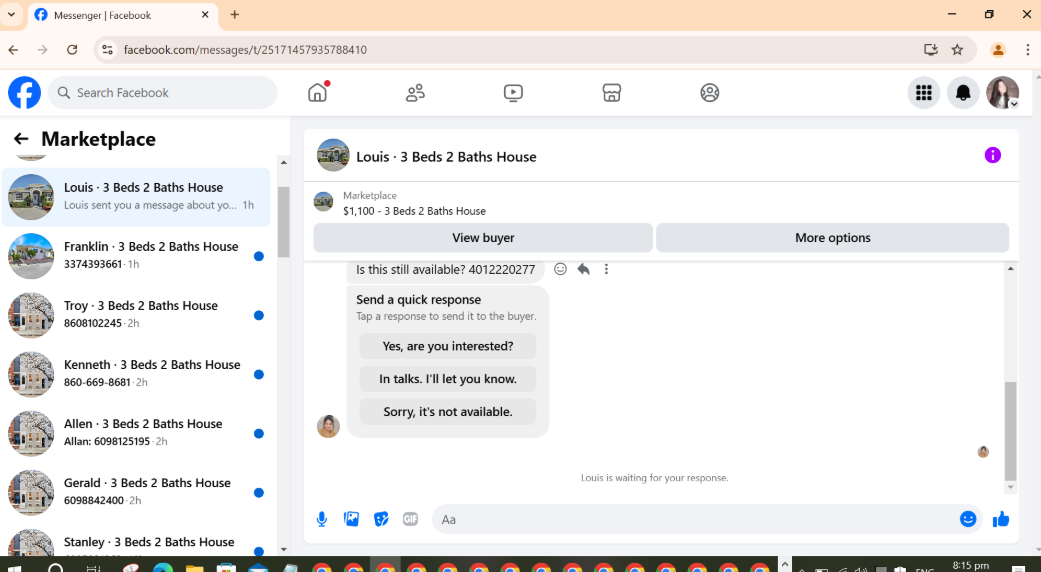Open Troy conversation in chat list

point(136,315)
